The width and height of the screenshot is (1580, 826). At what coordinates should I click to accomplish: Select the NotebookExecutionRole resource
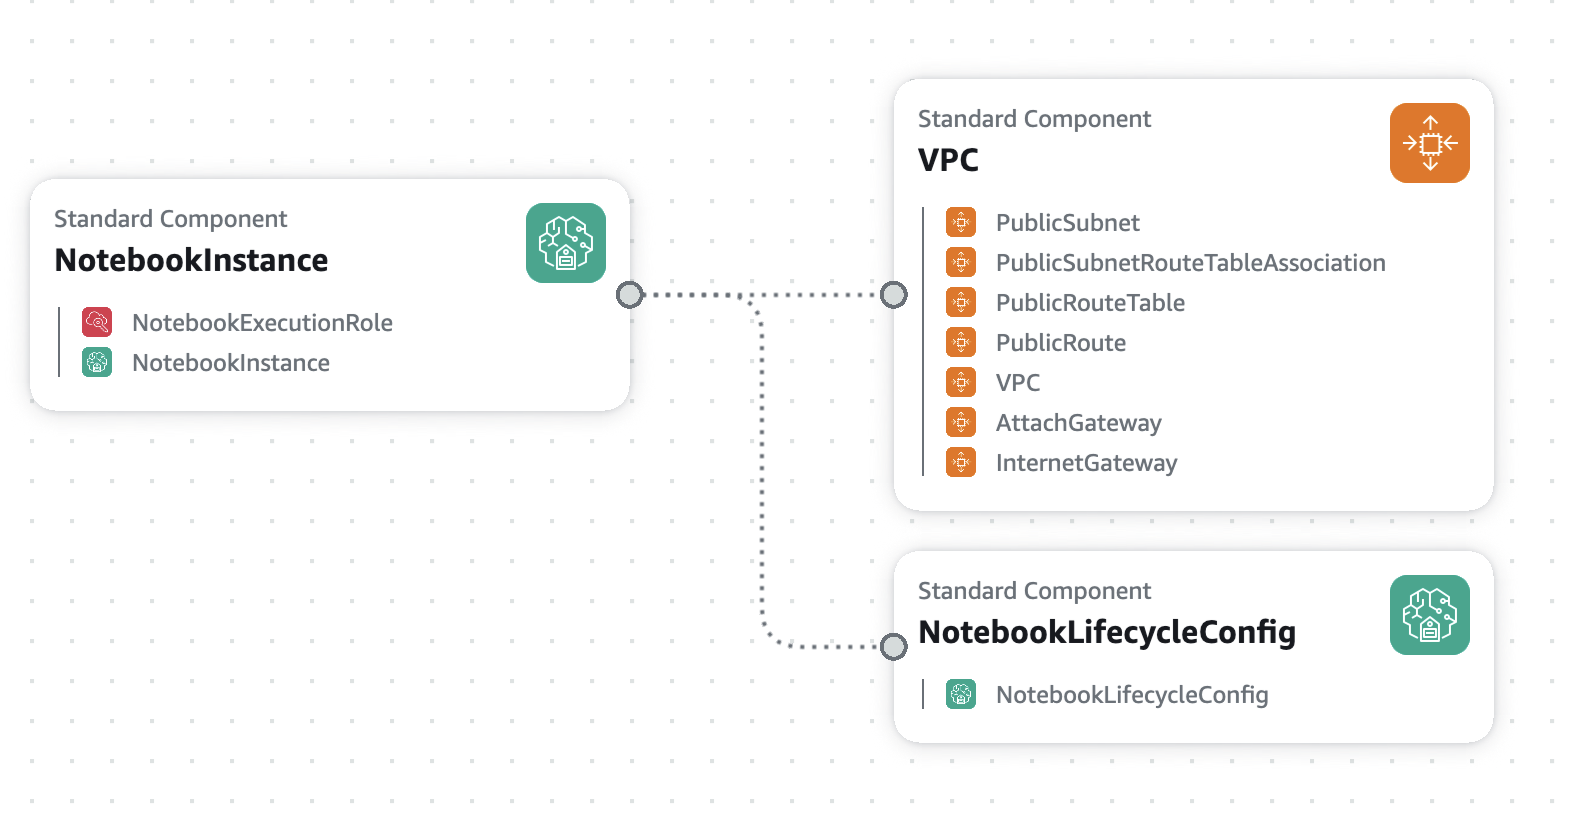262,323
